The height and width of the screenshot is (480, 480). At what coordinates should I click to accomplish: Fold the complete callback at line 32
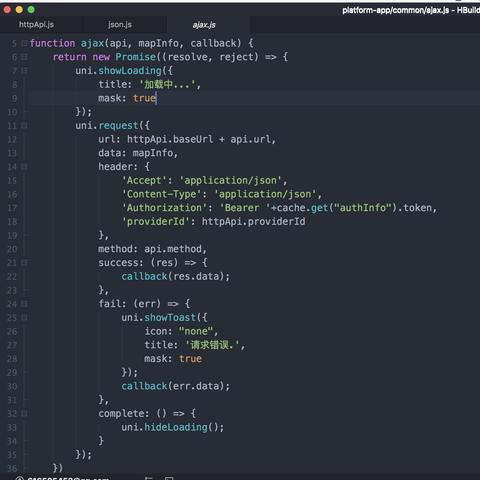(x=24, y=414)
